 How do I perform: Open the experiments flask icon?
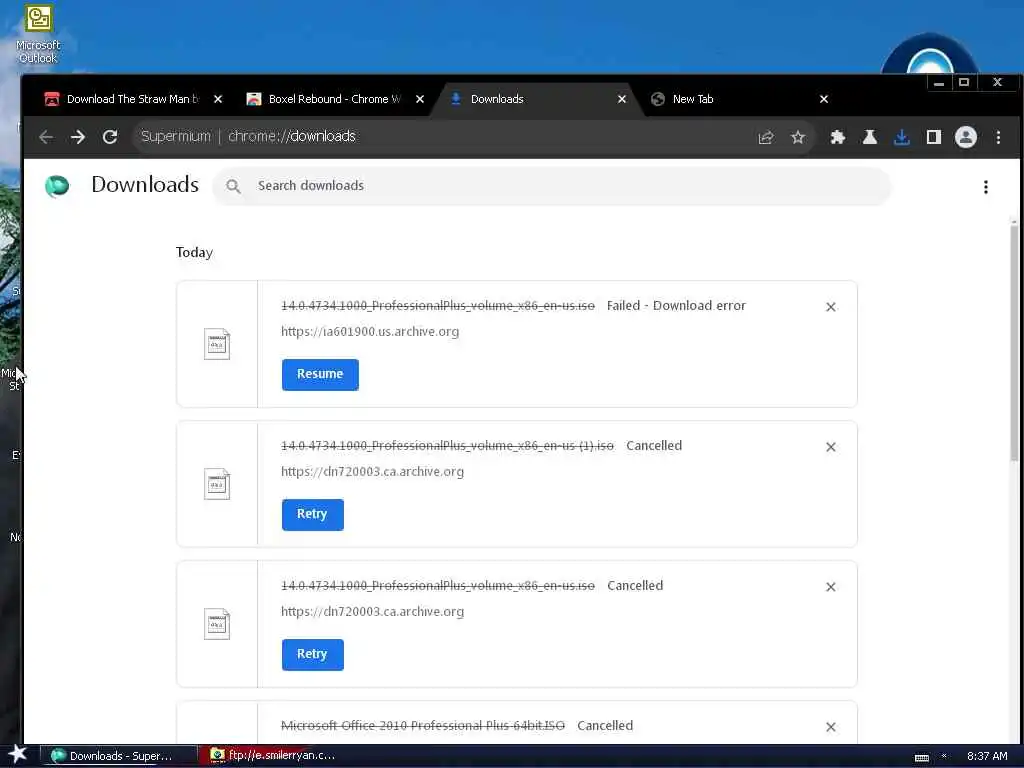[x=869, y=137]
